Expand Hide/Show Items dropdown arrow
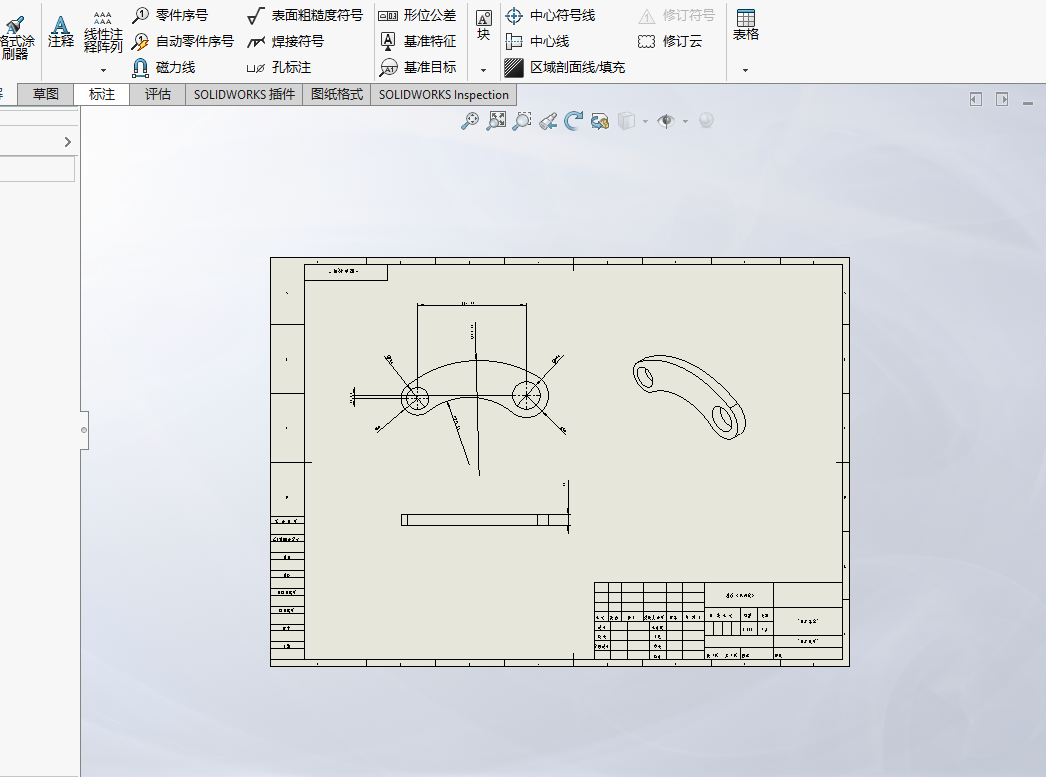This screenshot has height=777, width=1046. coord(685,121)
